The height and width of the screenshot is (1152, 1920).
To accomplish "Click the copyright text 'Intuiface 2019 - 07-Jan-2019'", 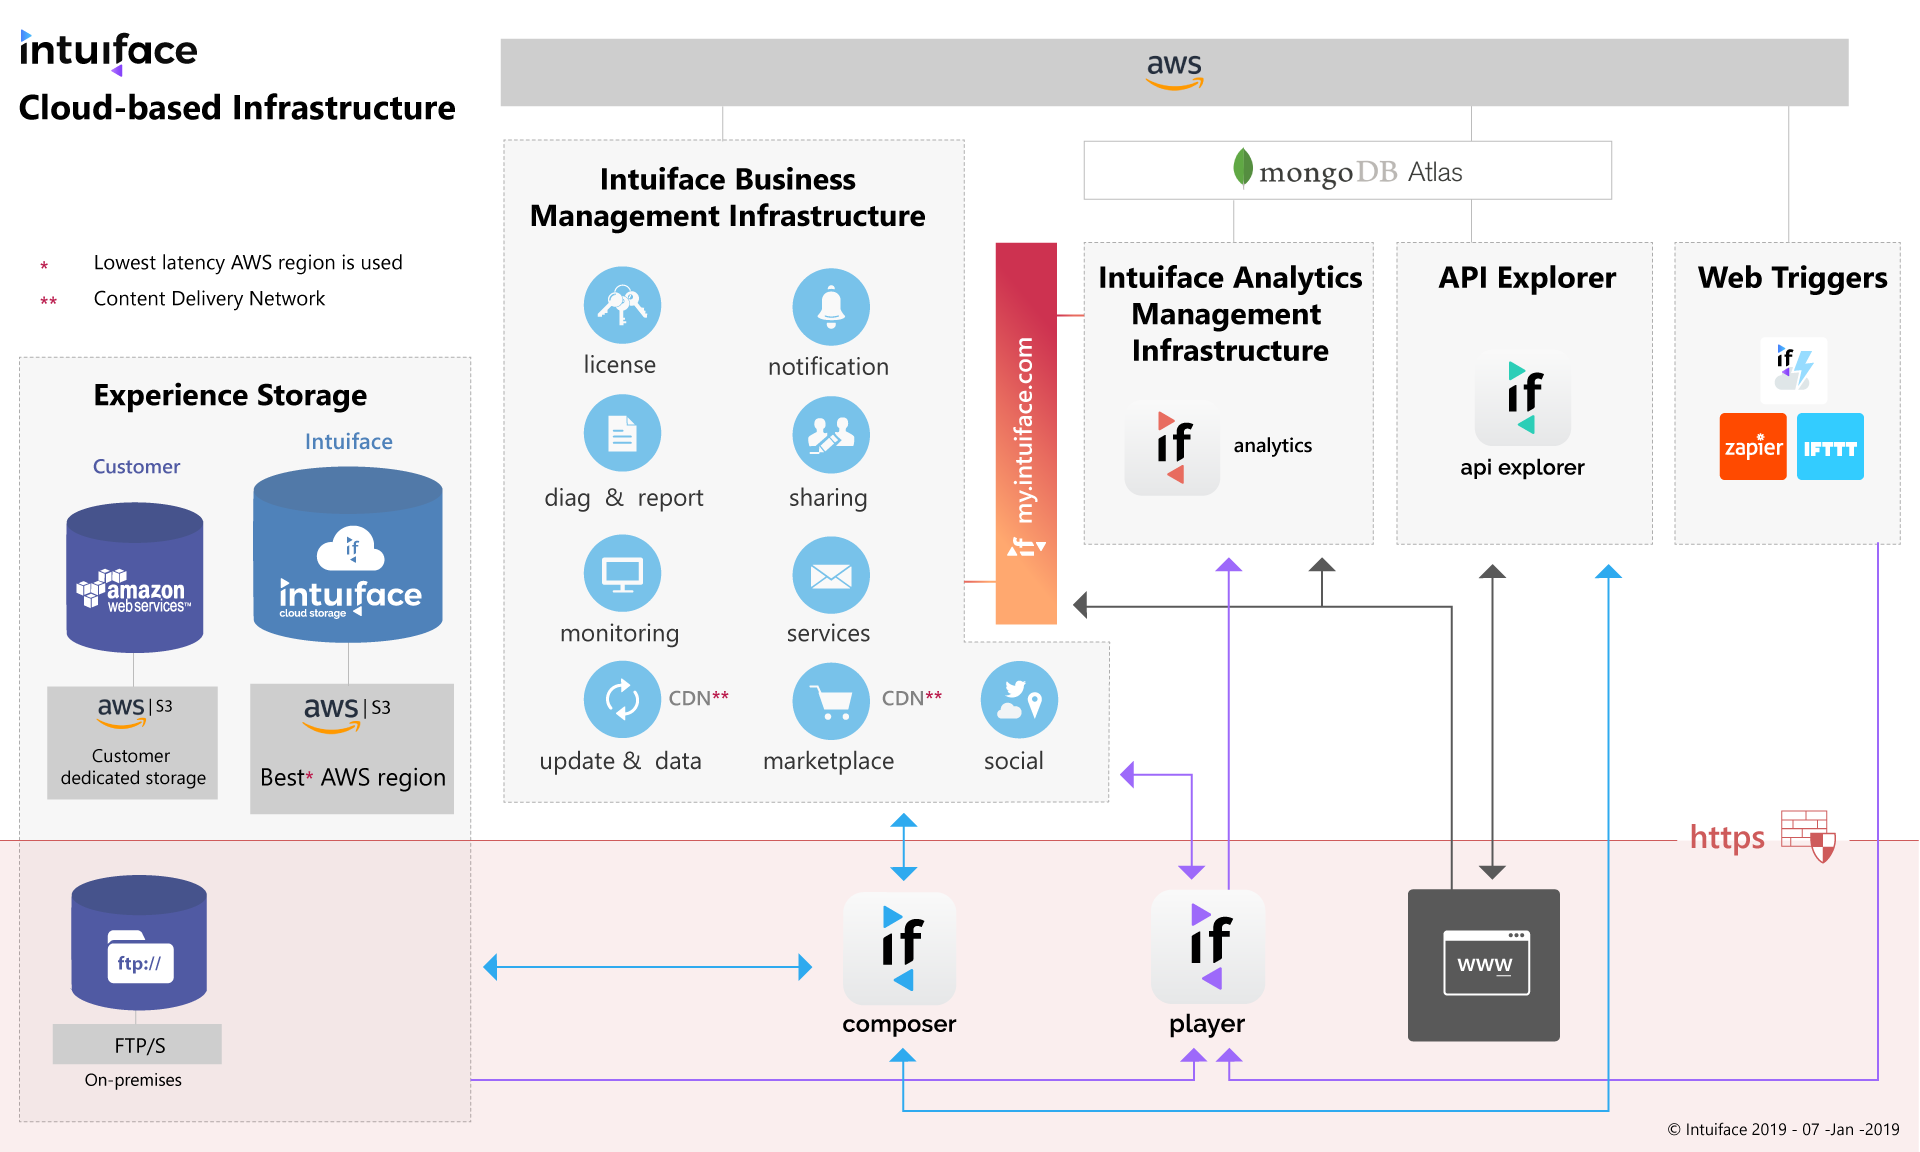I will 1783,1129.
